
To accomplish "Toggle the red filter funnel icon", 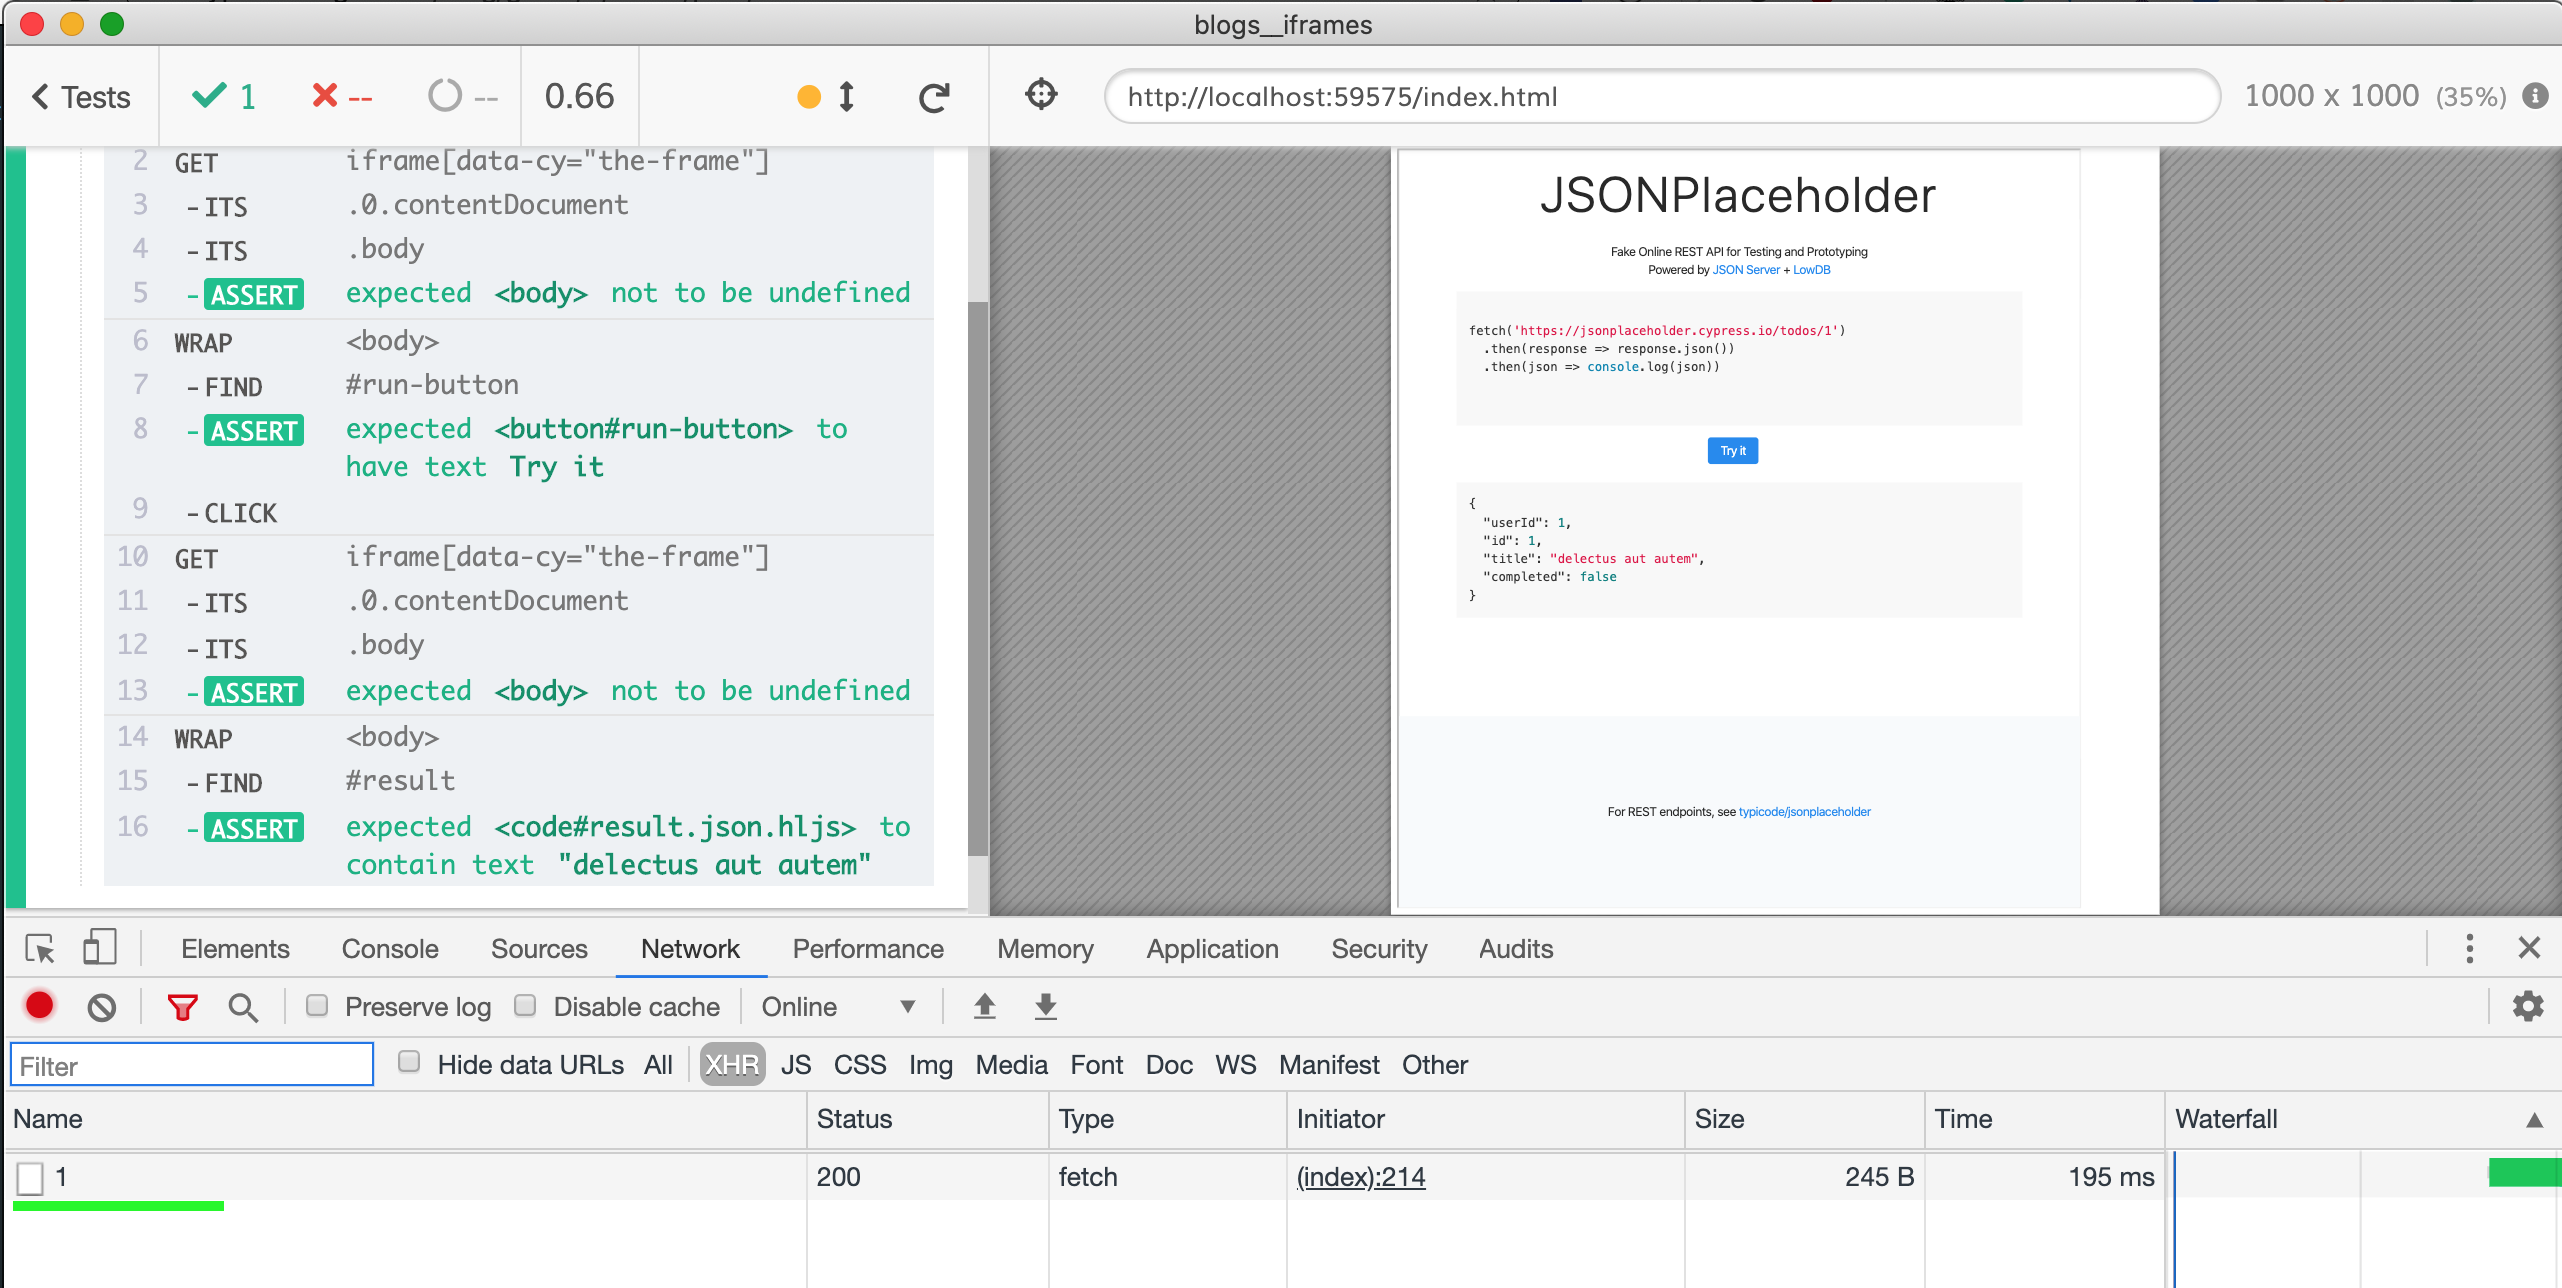I will [182, 1007].
